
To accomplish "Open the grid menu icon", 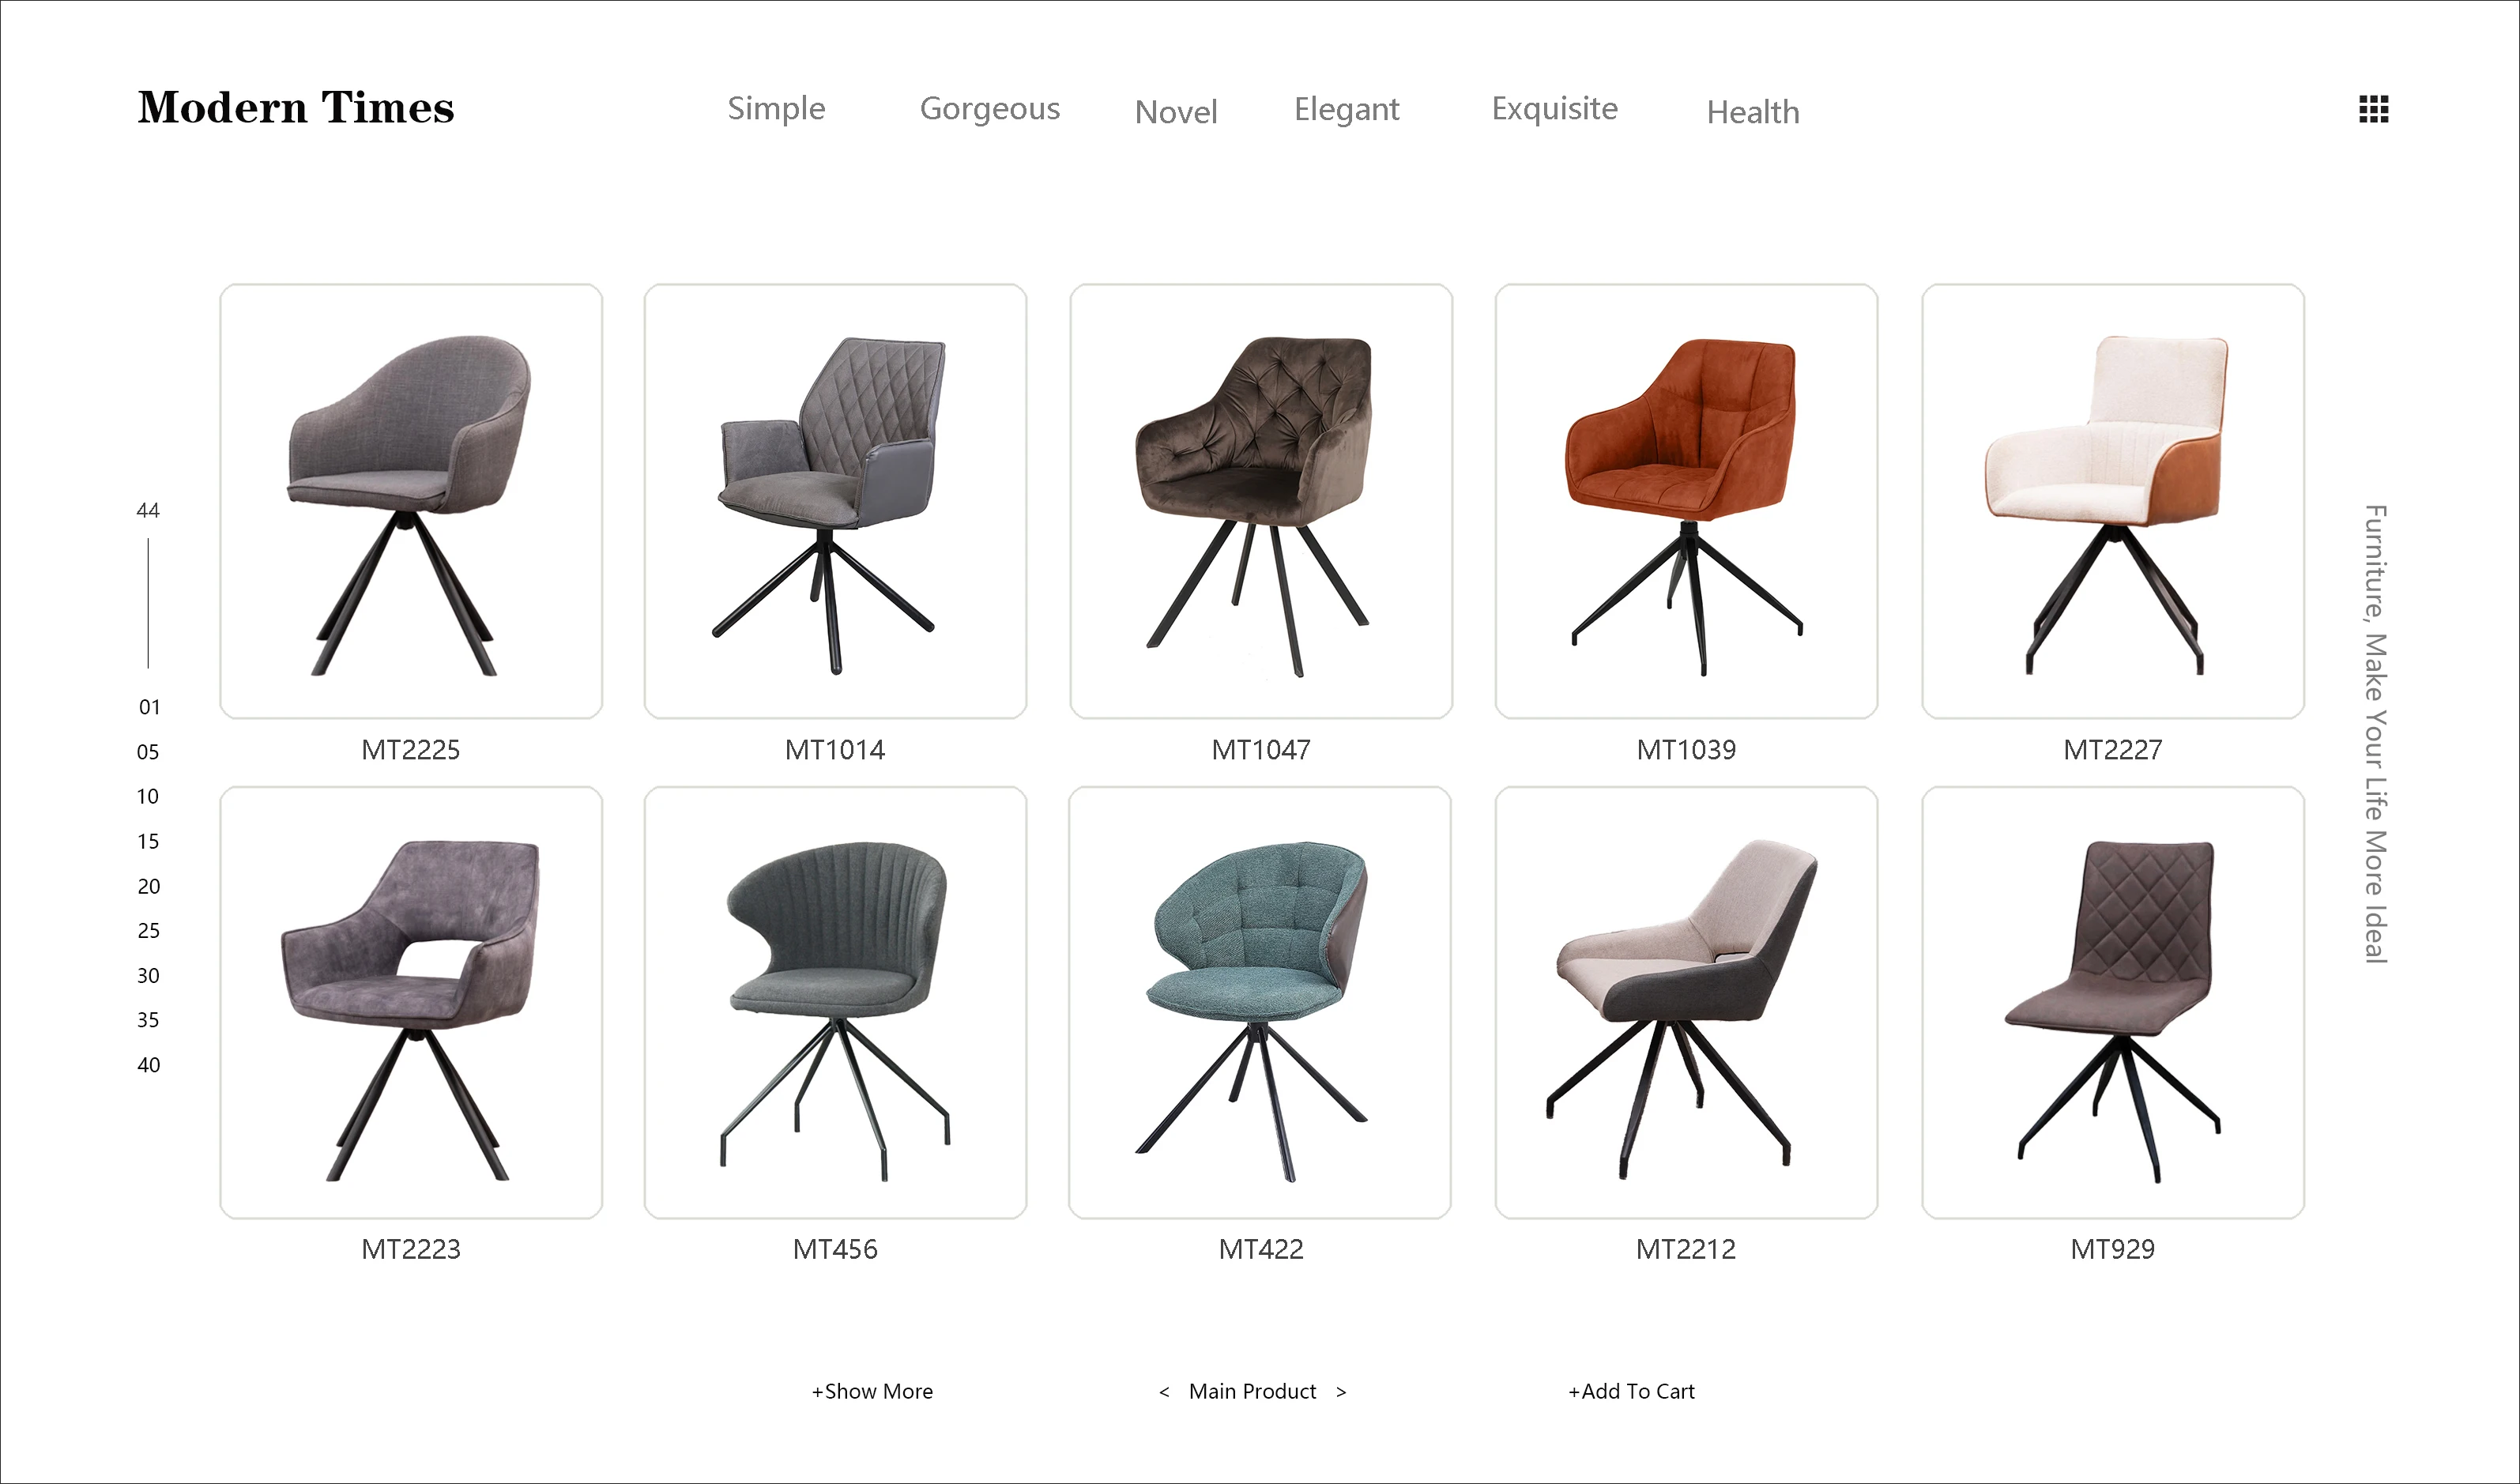I will (x=2373, y=109).
